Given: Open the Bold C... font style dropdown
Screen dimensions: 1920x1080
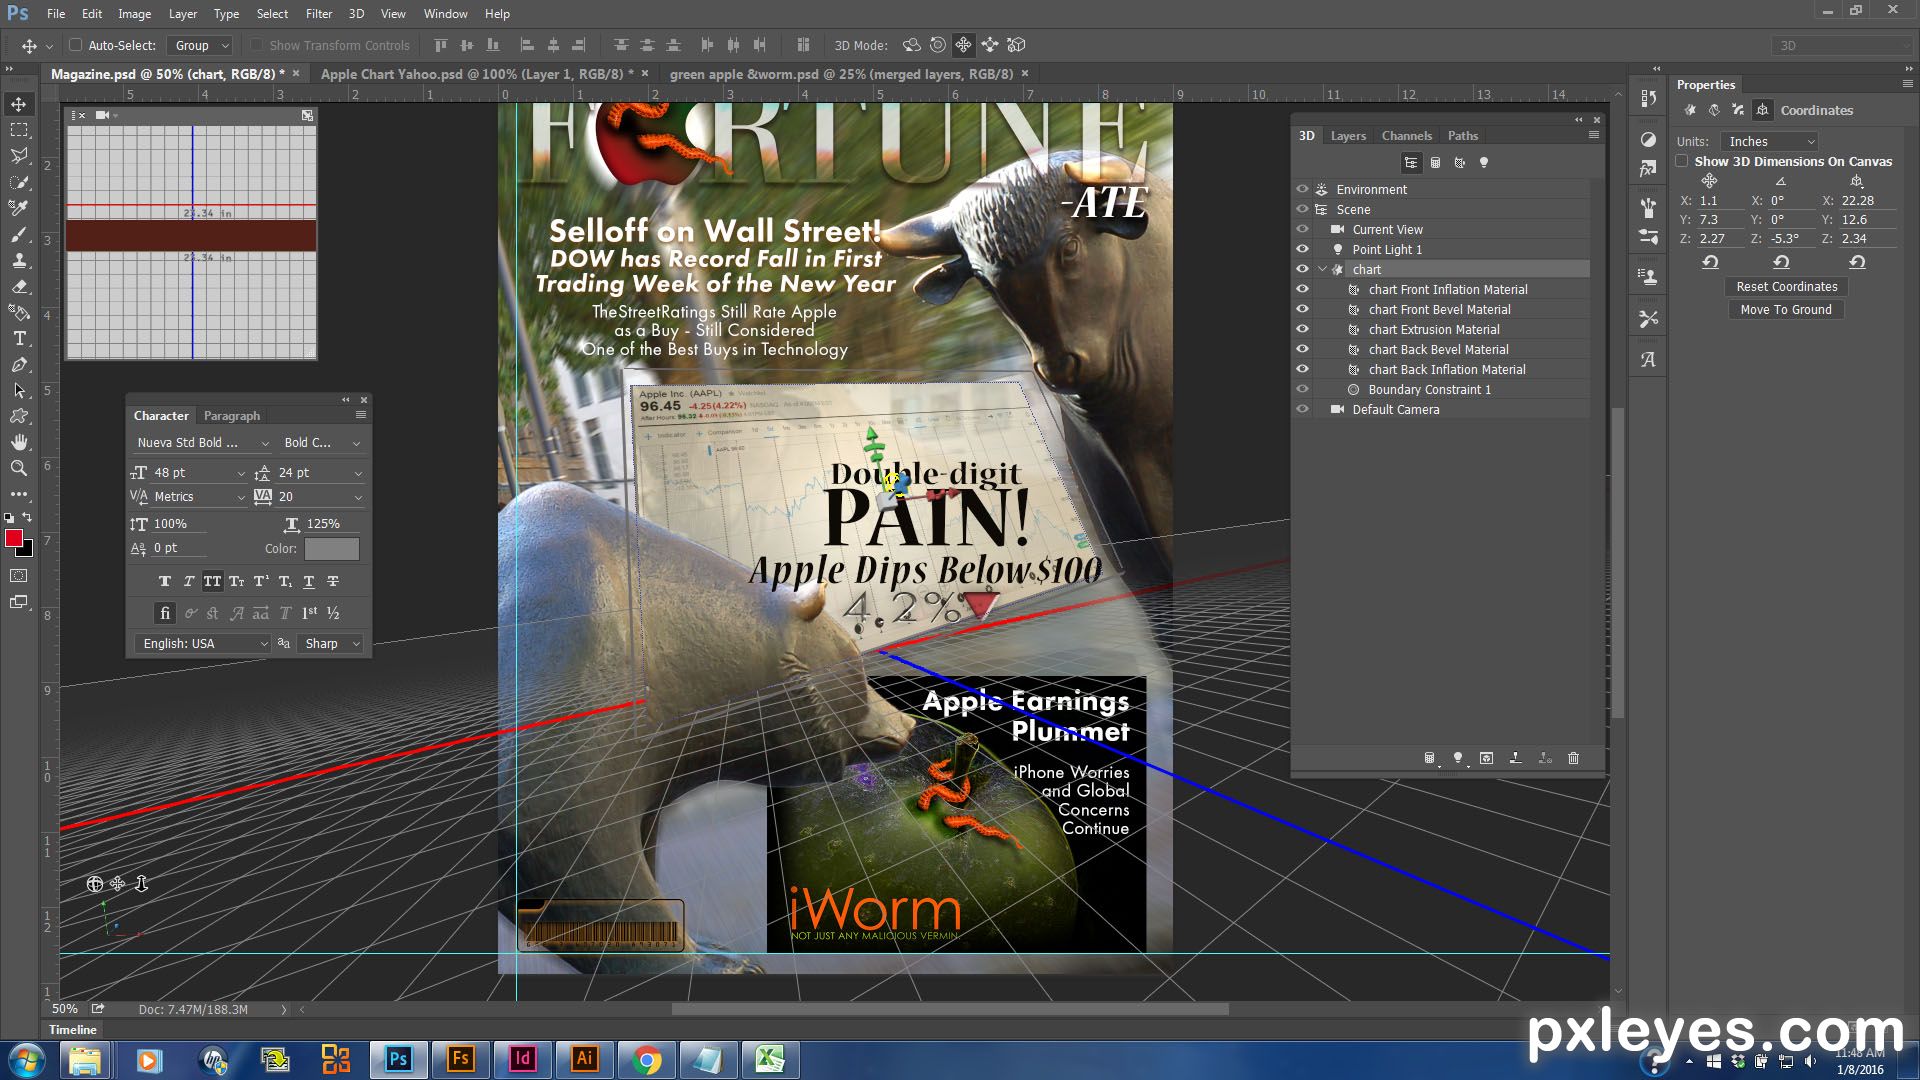Looking at the screenshot, I should coord(321,442).
